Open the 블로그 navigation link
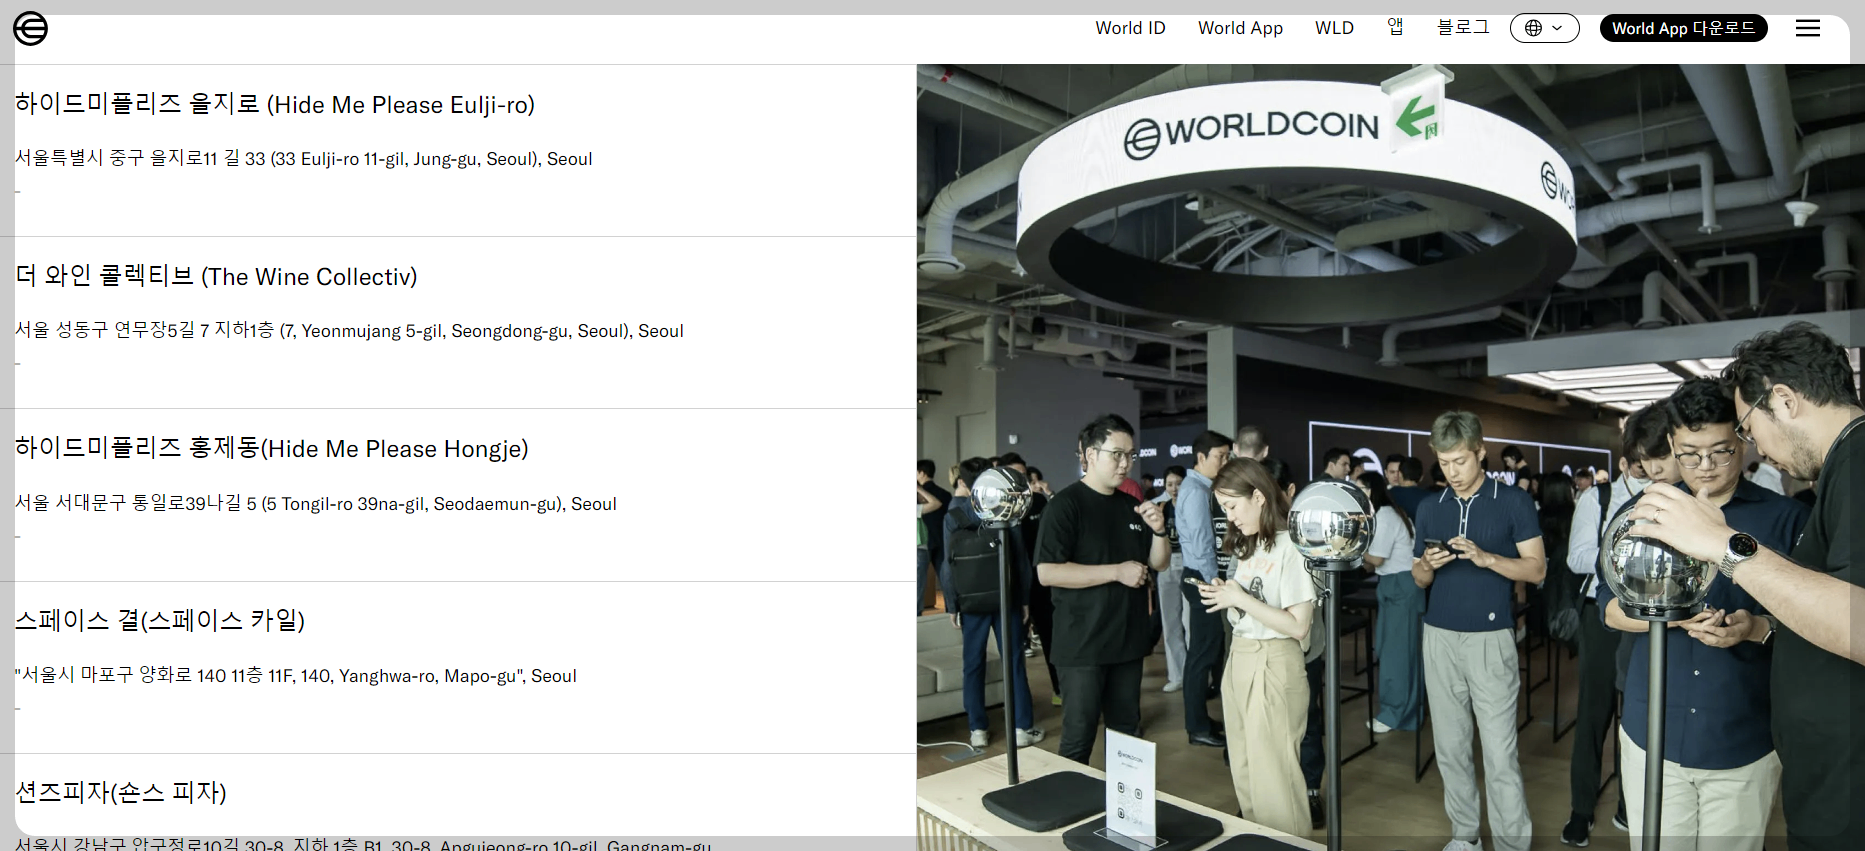The height and width of the screenshot is (851, 1865). (x=1463, y=27)
